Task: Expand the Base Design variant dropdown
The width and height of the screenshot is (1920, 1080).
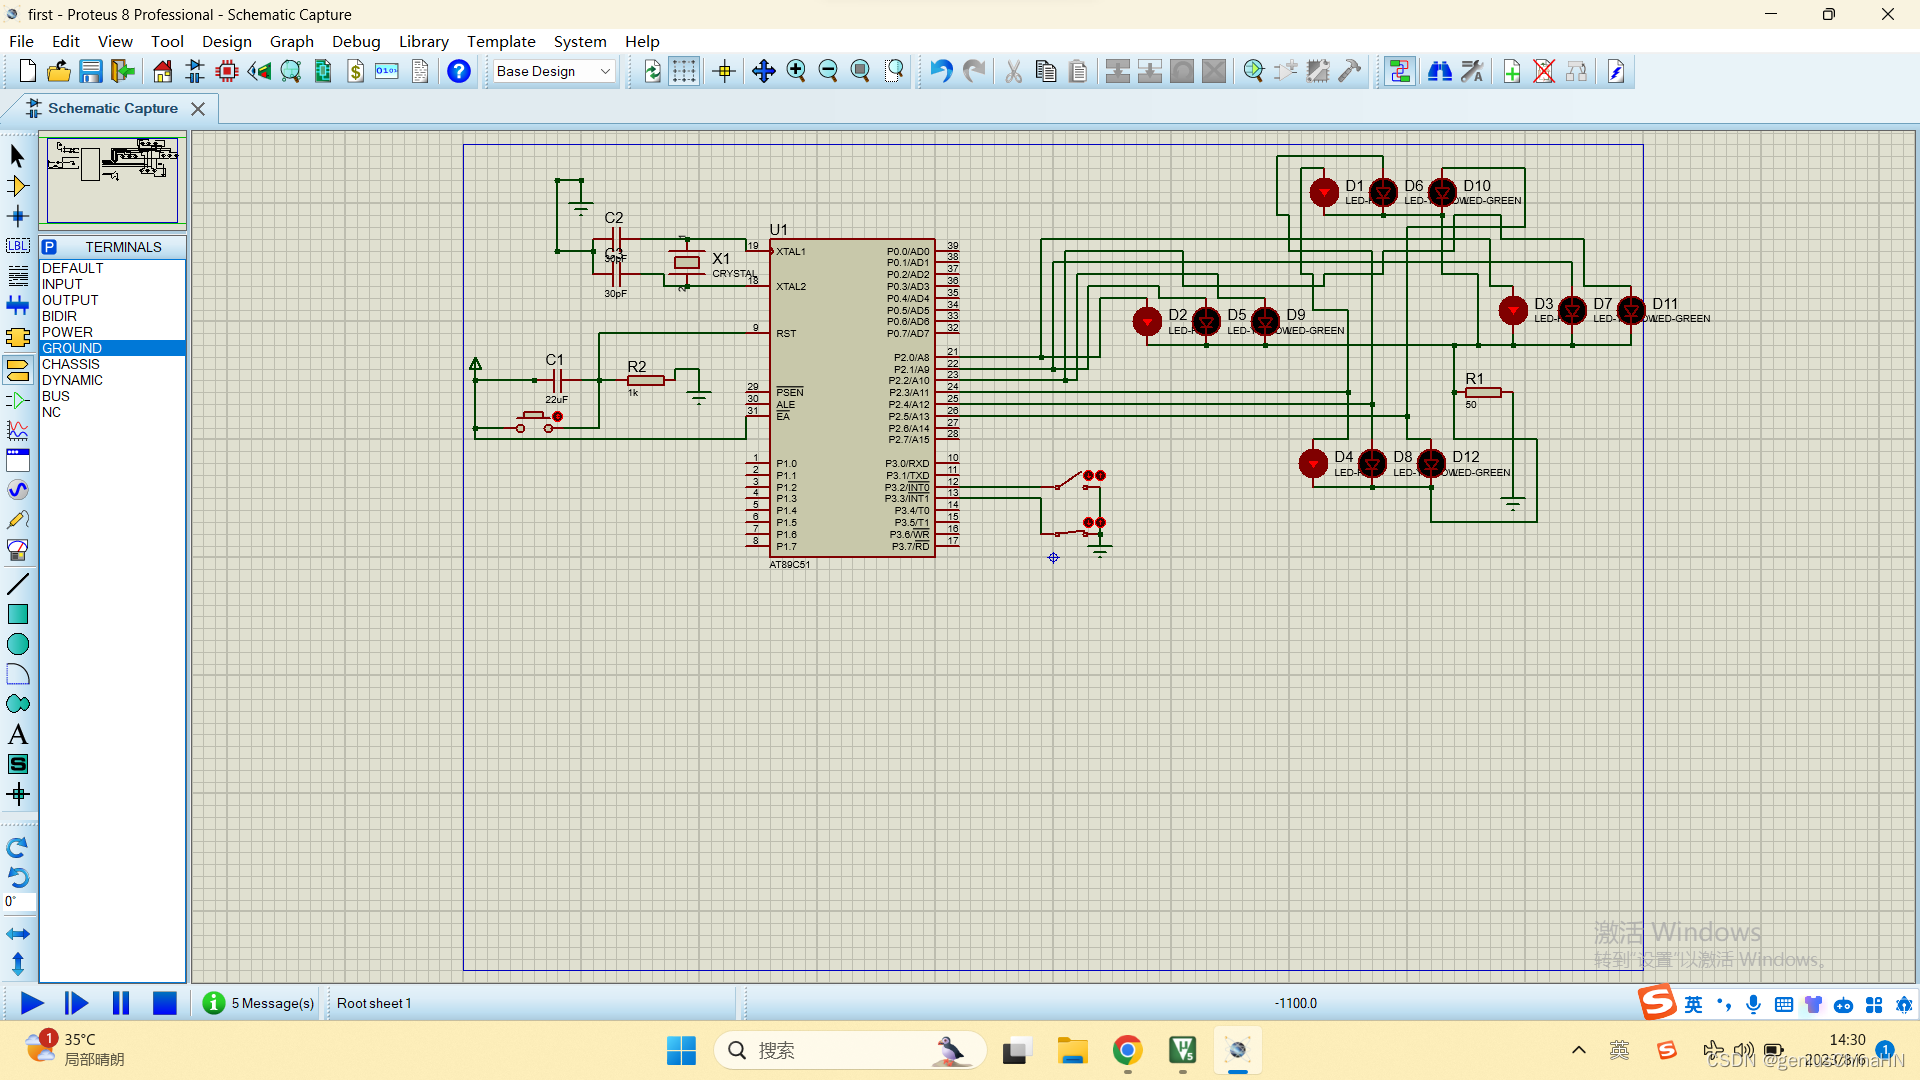Action: [x=605, y=71]
